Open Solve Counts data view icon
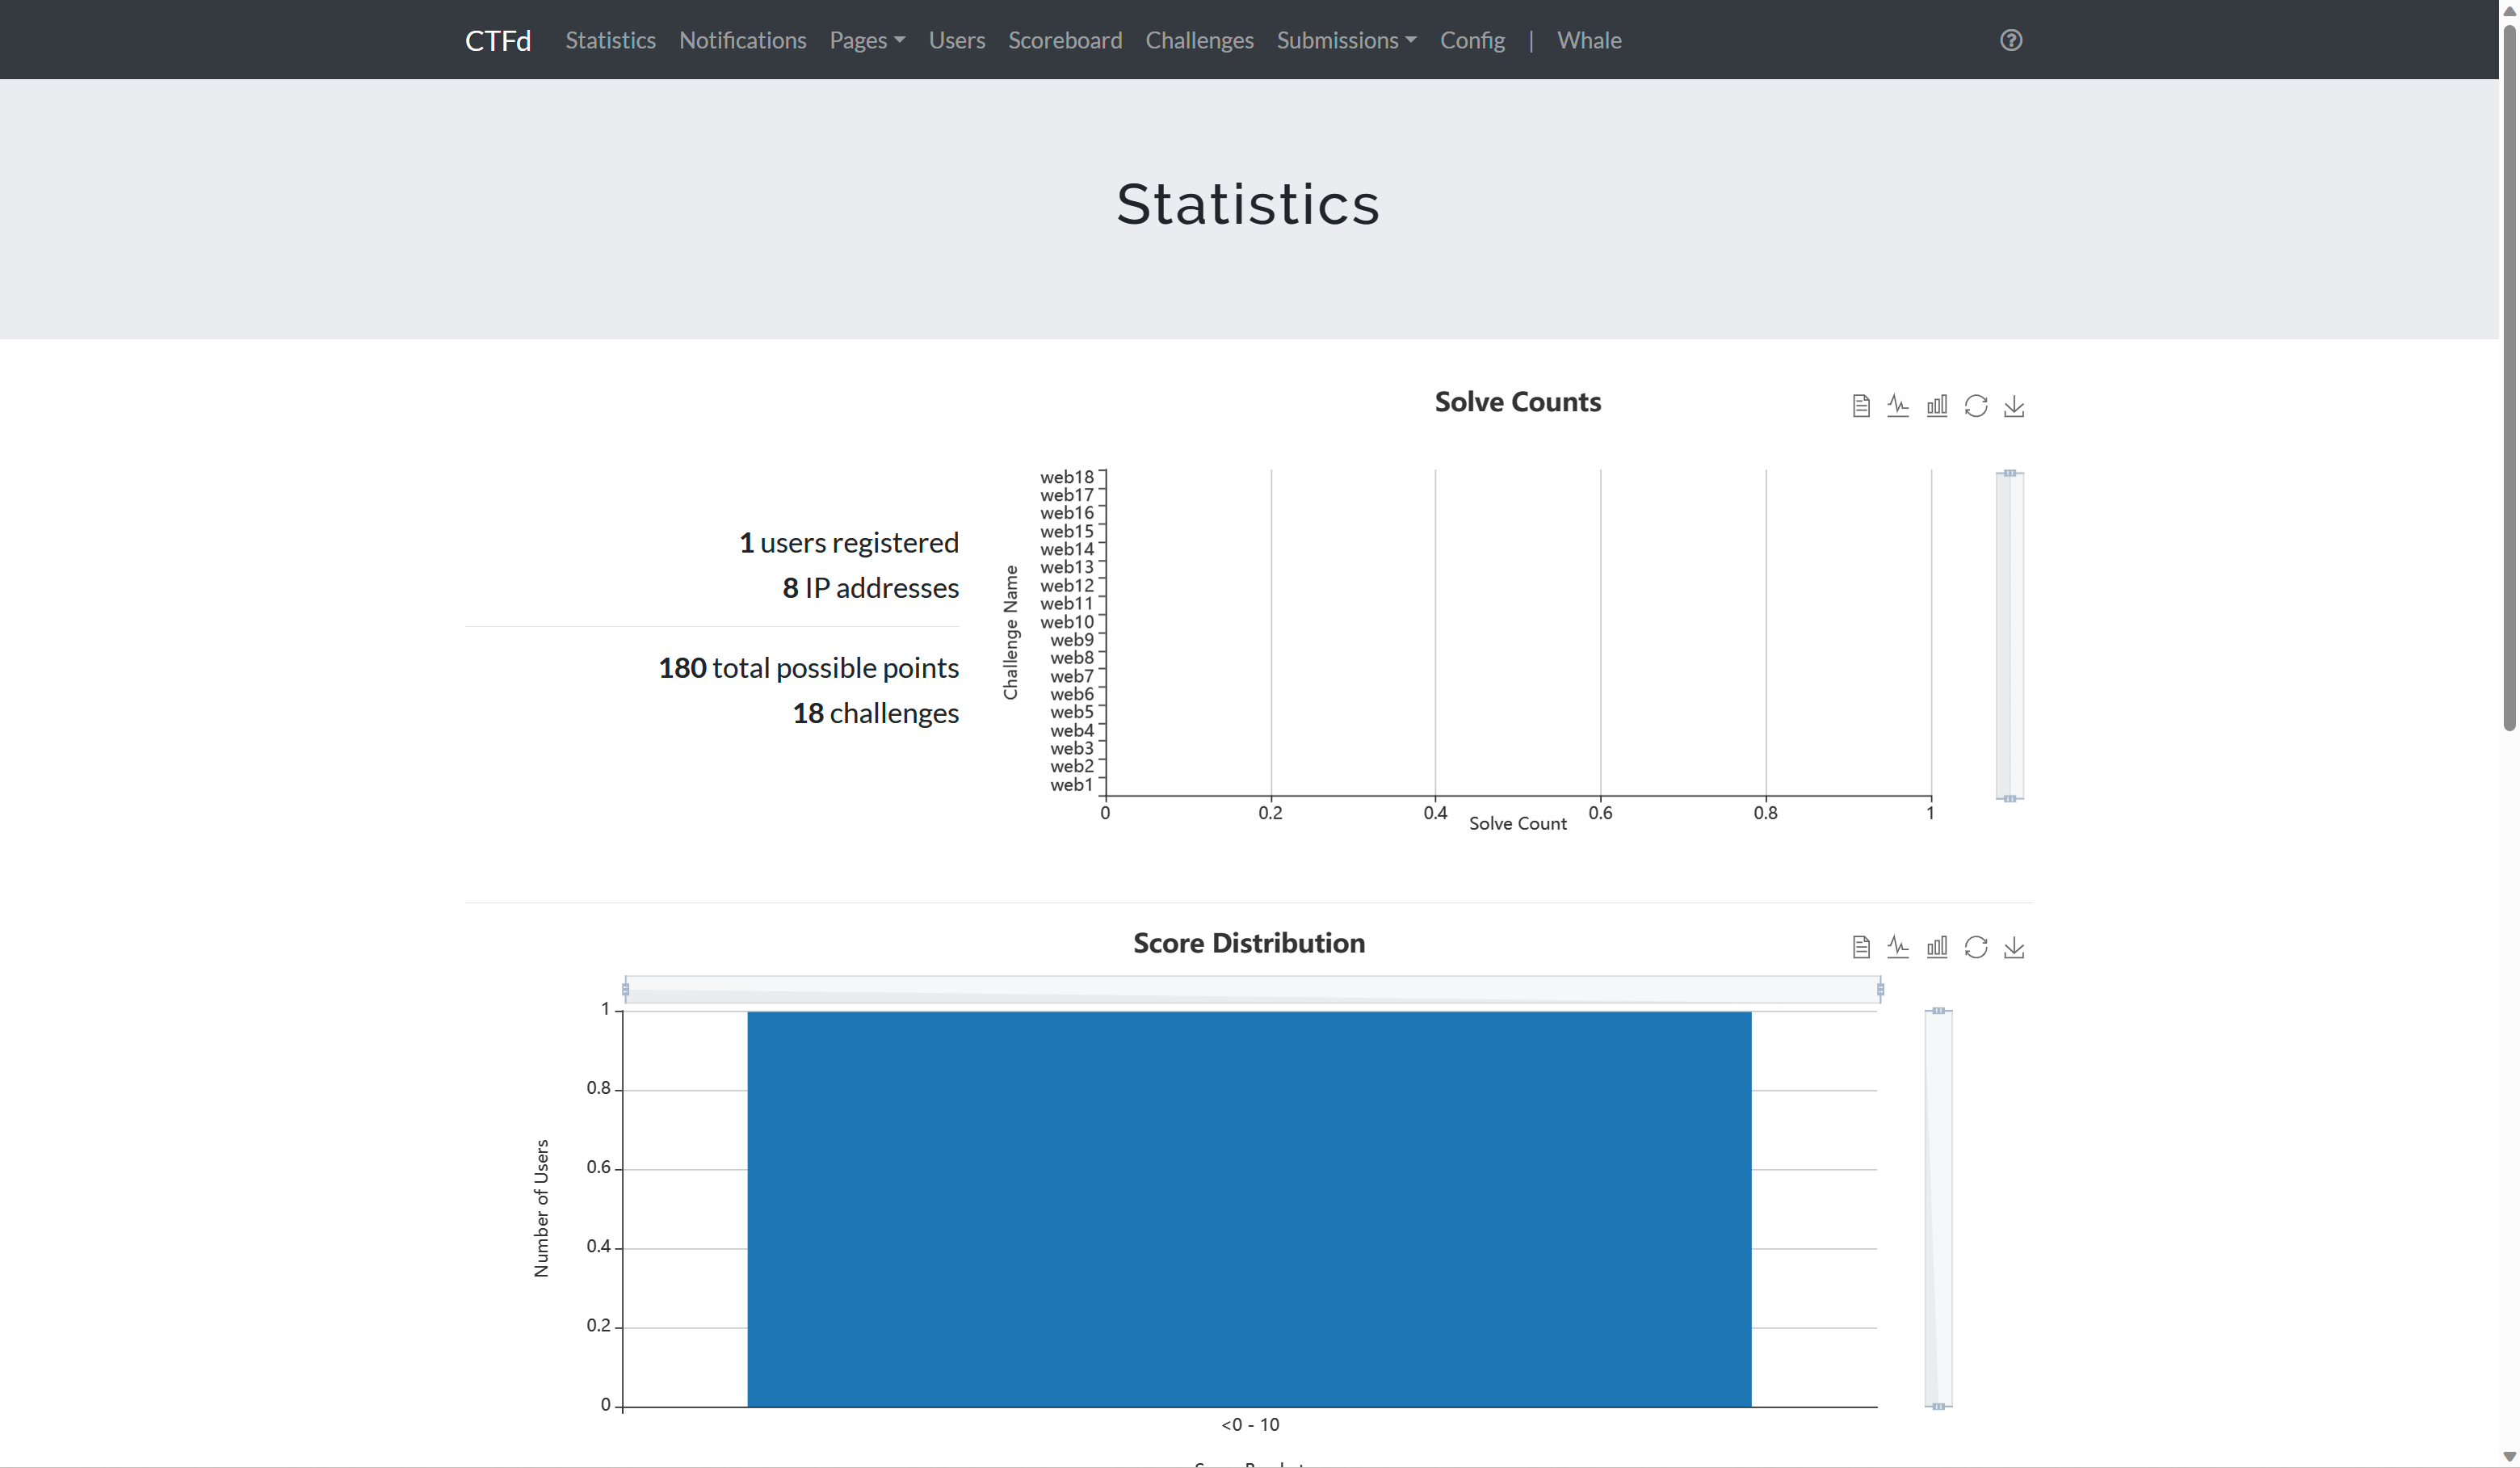This screenshot has height=1468, width=2520. click(1860, 406)
